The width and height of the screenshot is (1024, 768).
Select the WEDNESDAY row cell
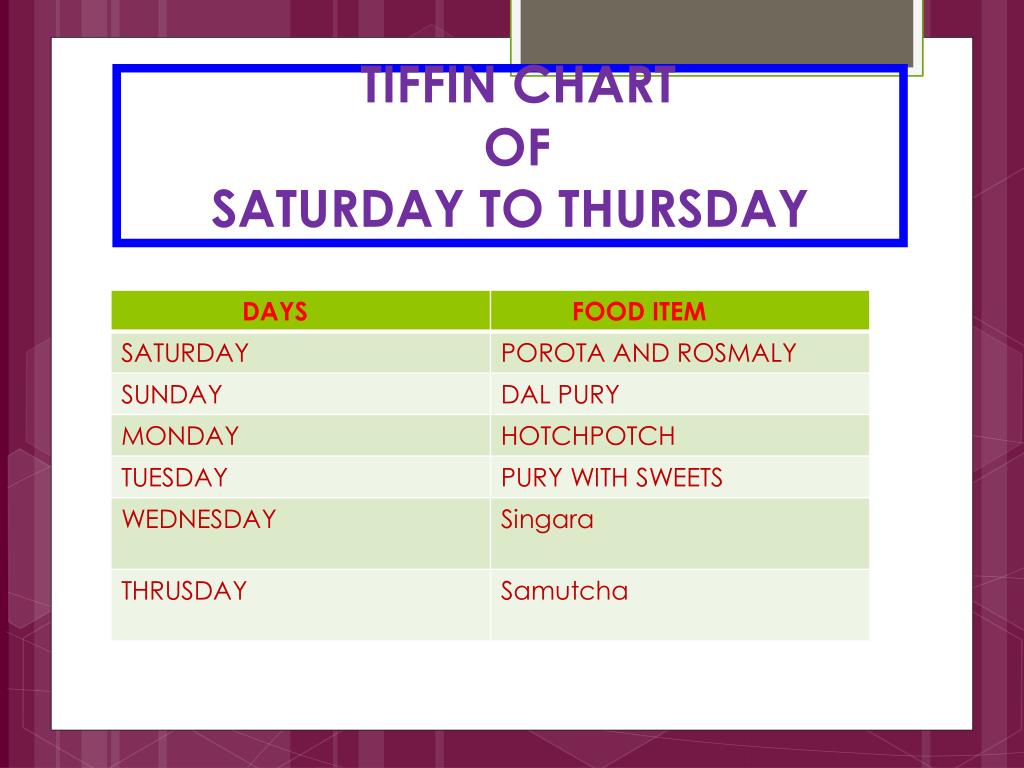(300, 534)
